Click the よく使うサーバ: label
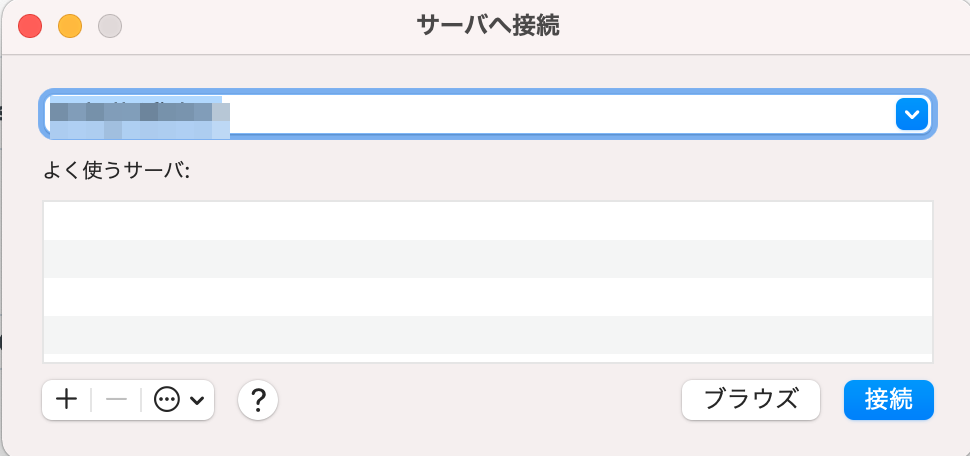The image size is (970, 456). (x=116, y=170)
